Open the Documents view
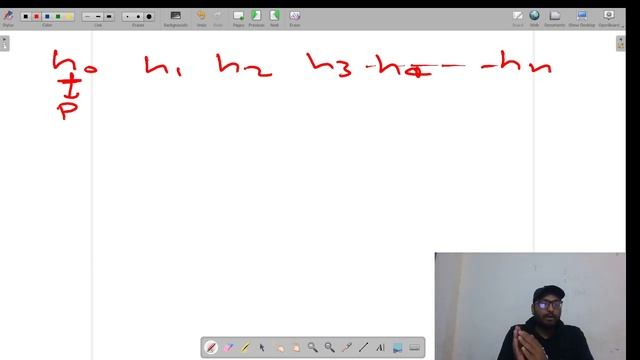The image size is (640, 360). click(x=555, y=18)
